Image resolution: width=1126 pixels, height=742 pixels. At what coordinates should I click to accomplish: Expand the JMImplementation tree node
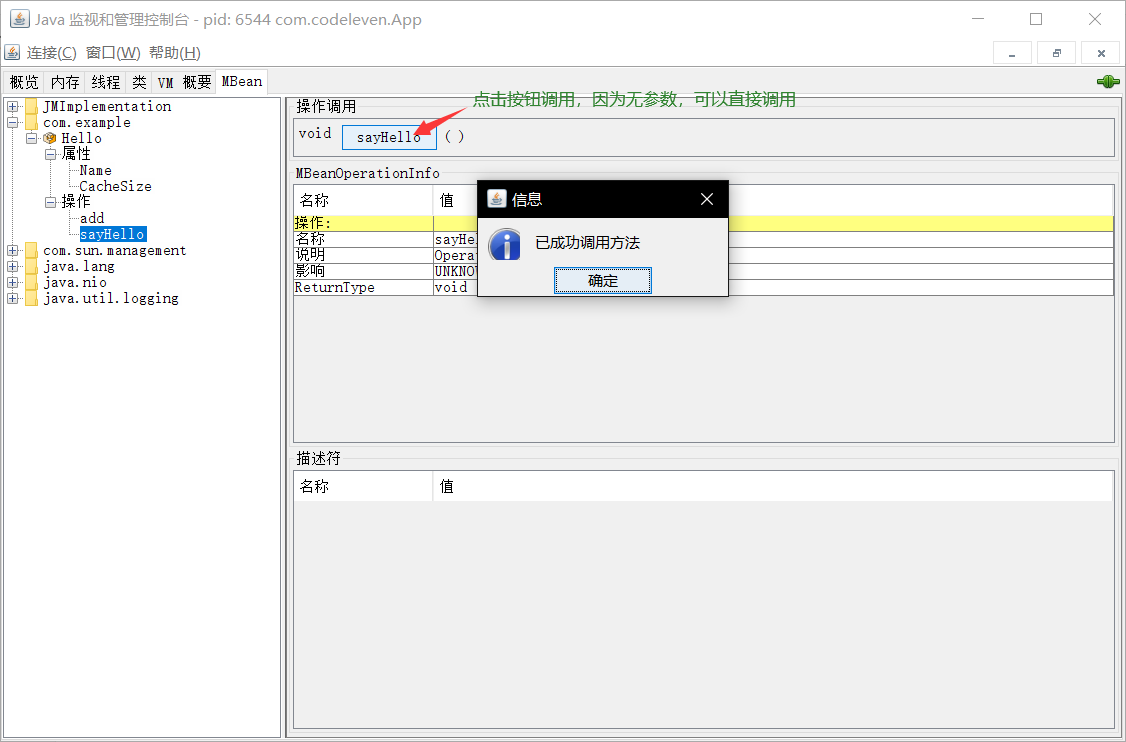coord(12,106)
